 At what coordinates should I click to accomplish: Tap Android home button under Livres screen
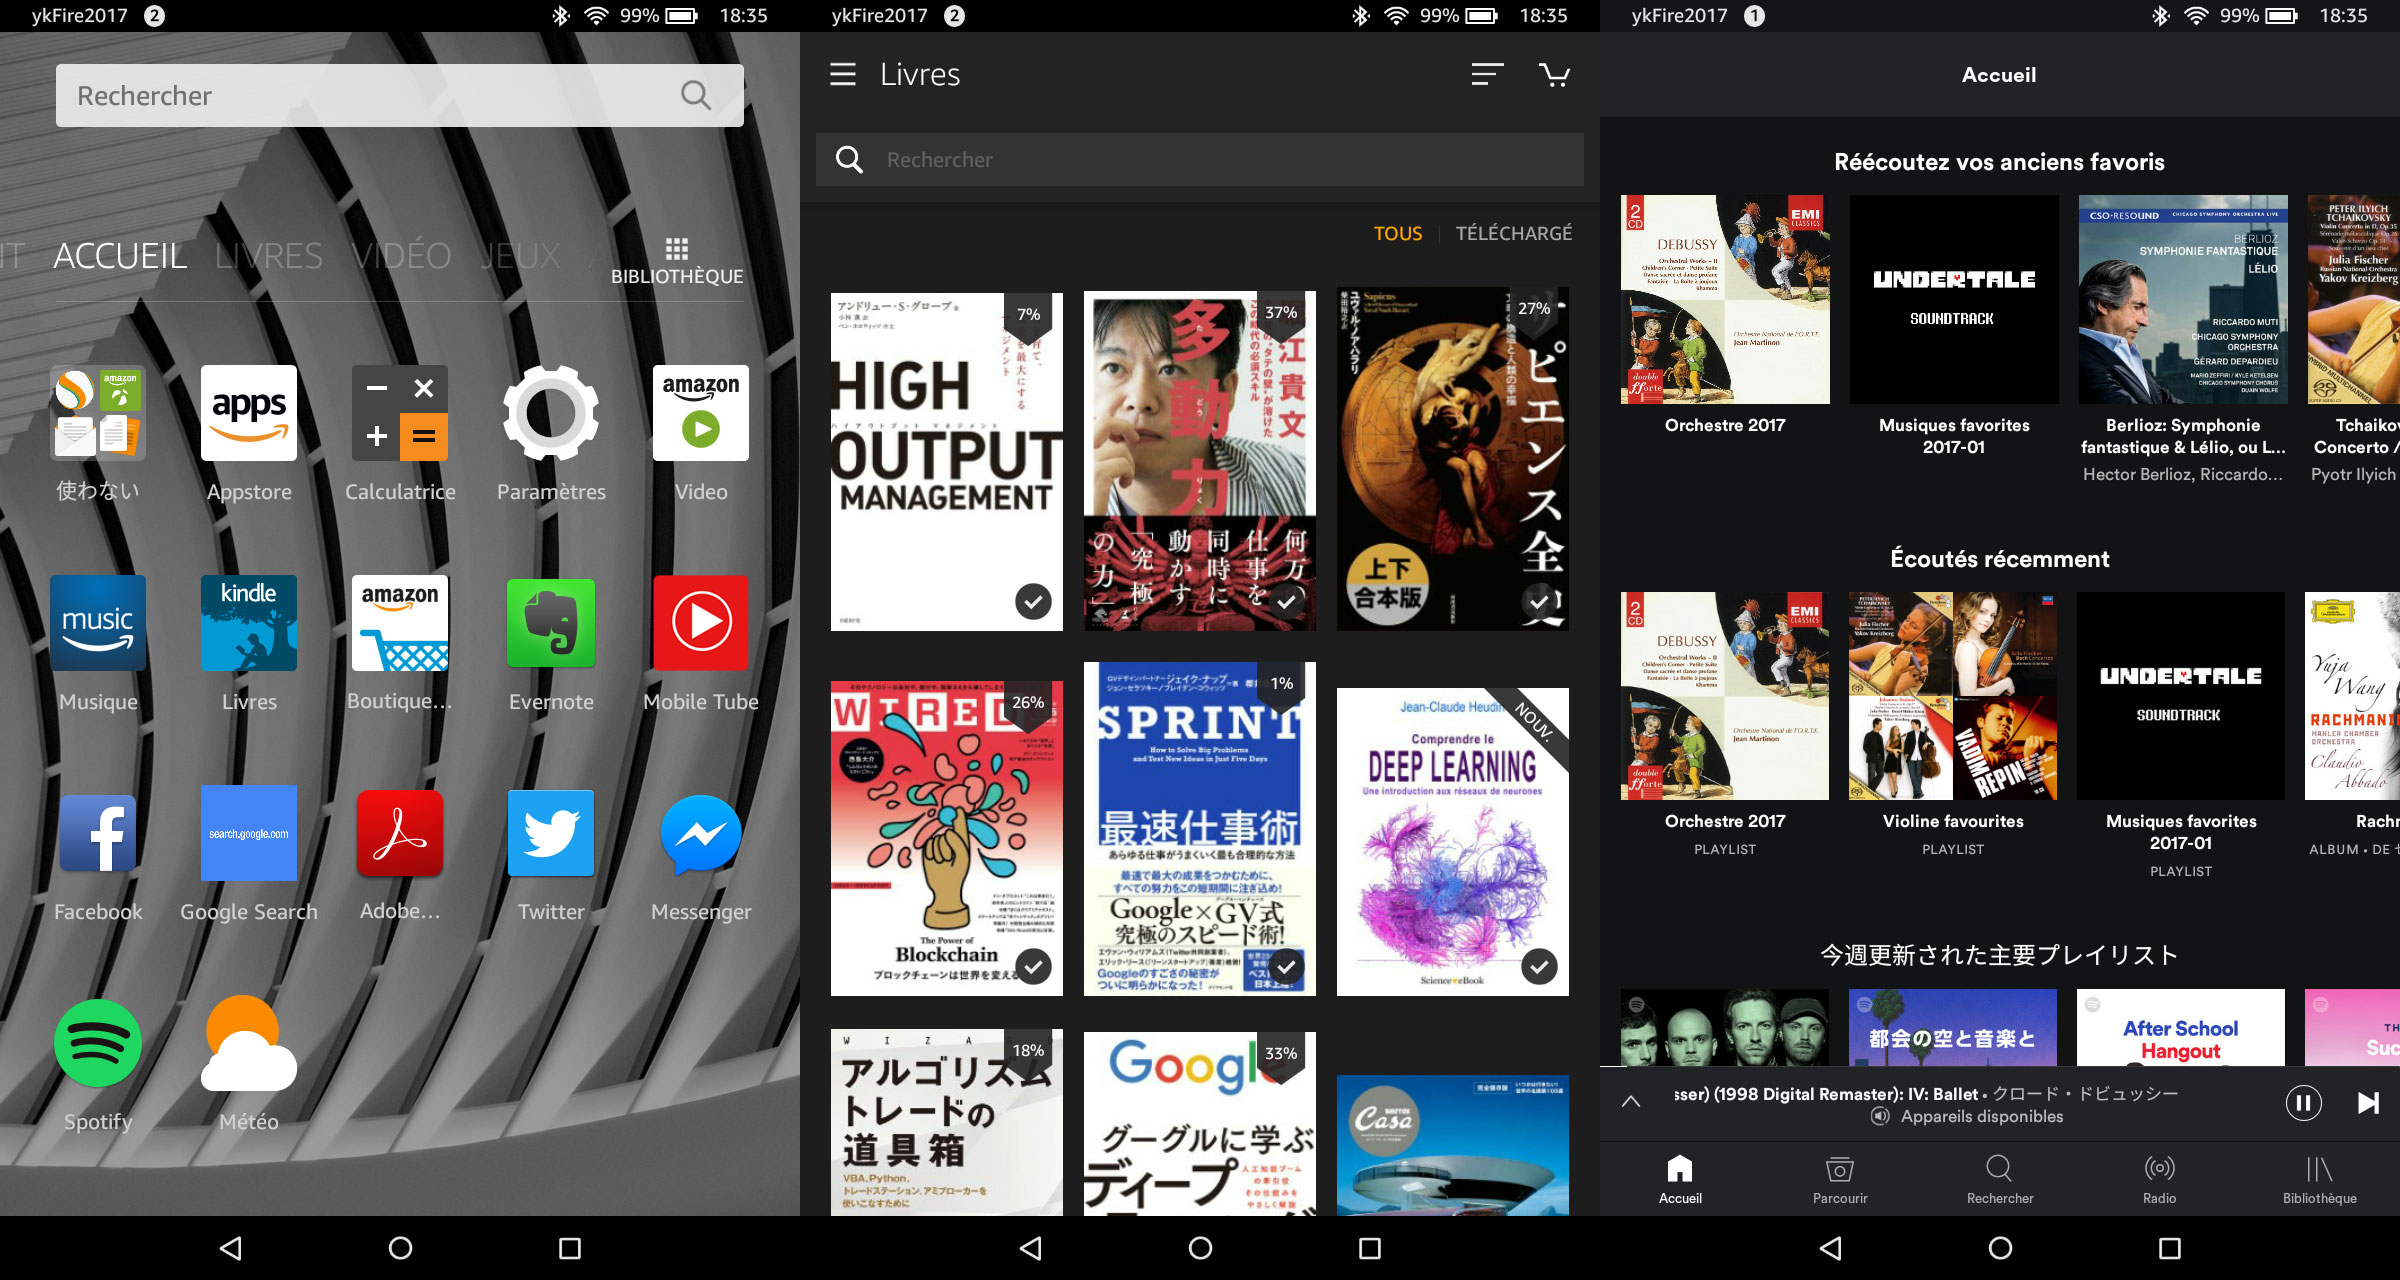(x=1200, y=1248)
